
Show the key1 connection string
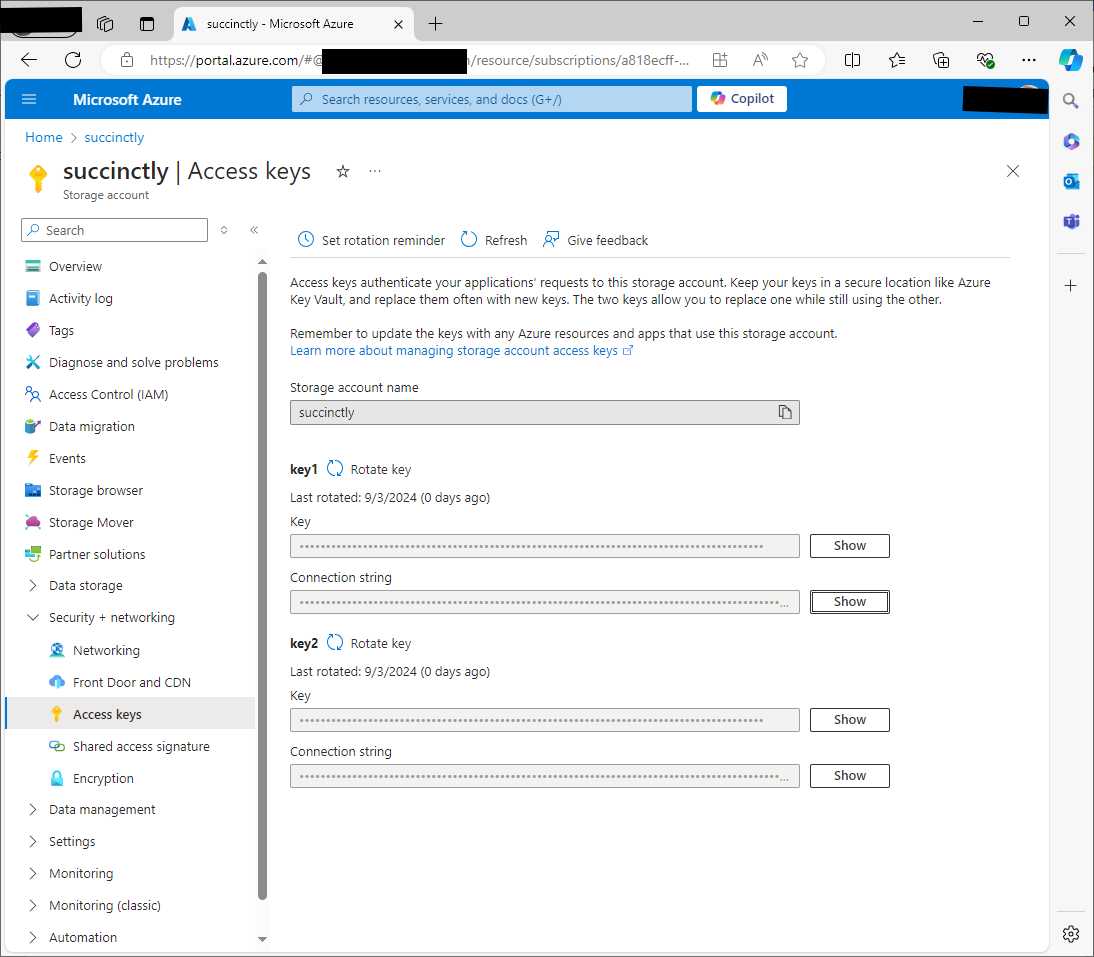[x=848, y=601]
